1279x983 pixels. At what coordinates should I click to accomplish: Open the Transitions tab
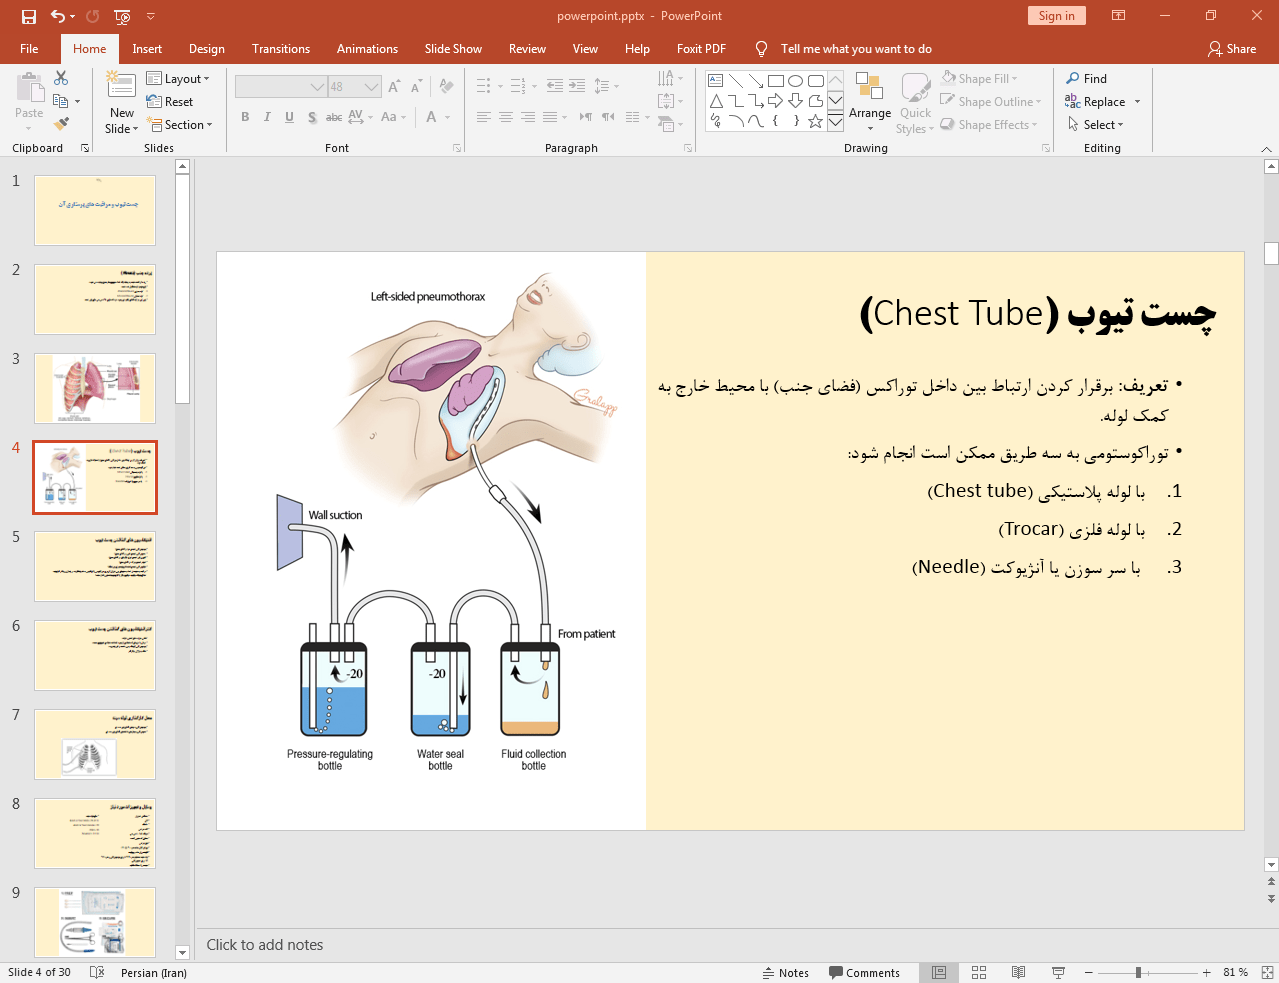point(281,49)
